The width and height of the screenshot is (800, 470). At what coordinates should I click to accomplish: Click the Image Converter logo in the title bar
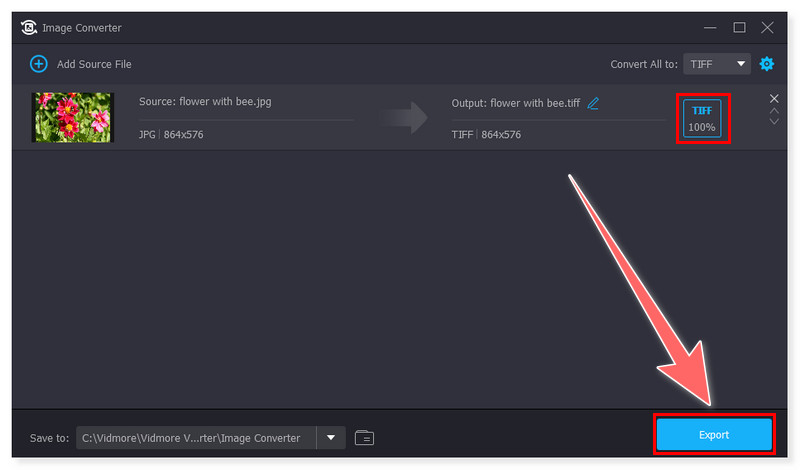(x=29, y=27)
